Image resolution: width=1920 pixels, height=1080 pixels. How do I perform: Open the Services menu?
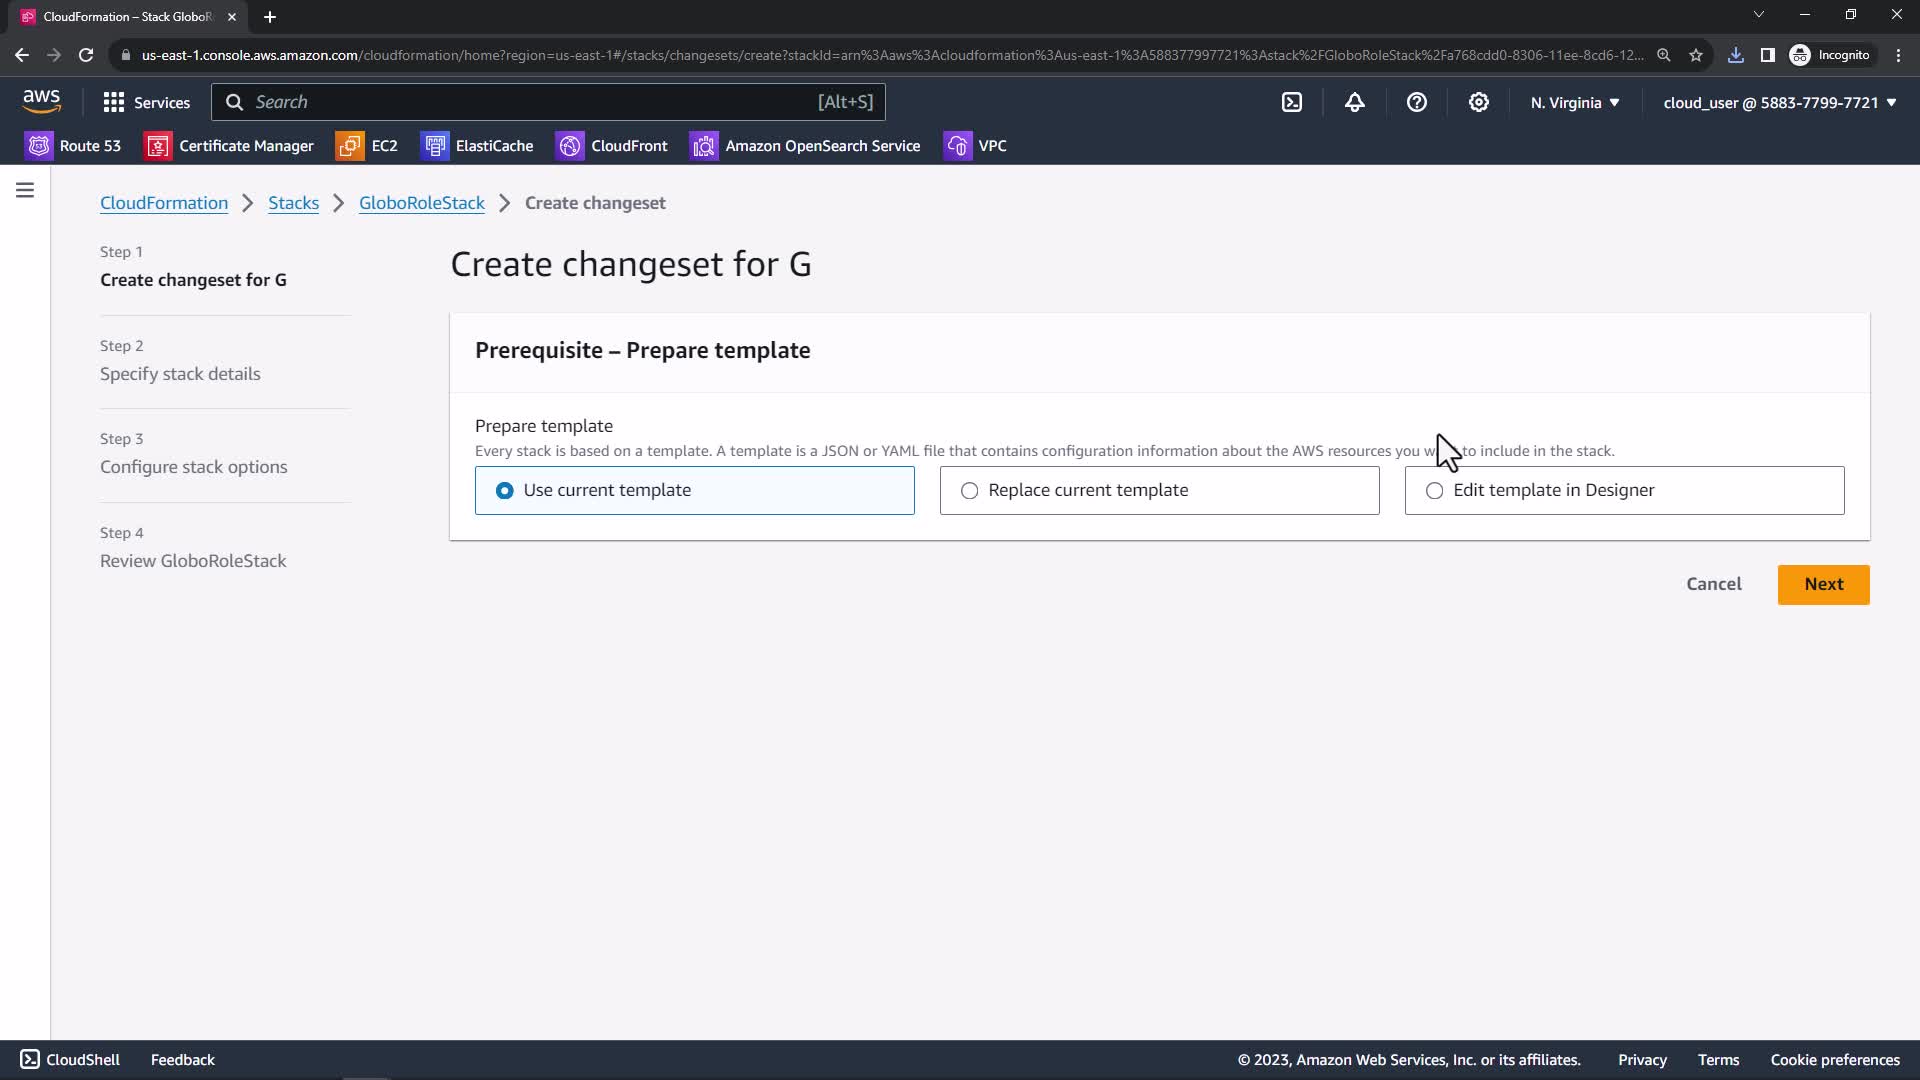coord(146,102)
